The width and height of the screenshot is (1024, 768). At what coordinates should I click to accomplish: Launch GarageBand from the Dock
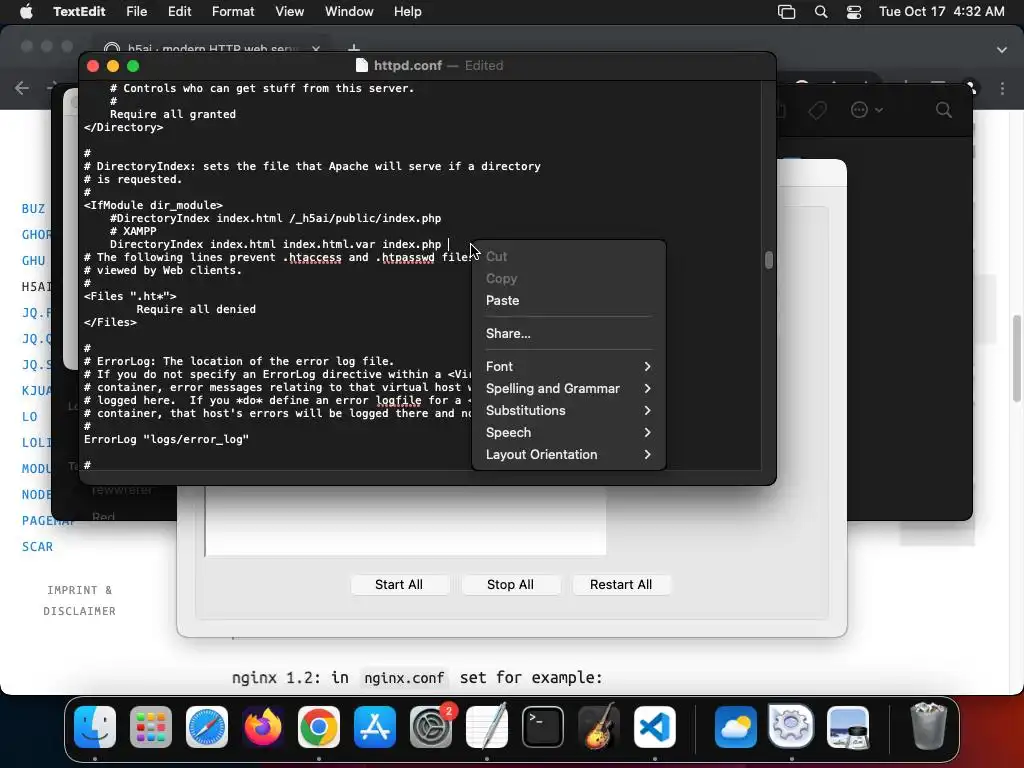(x=599, y=727)
